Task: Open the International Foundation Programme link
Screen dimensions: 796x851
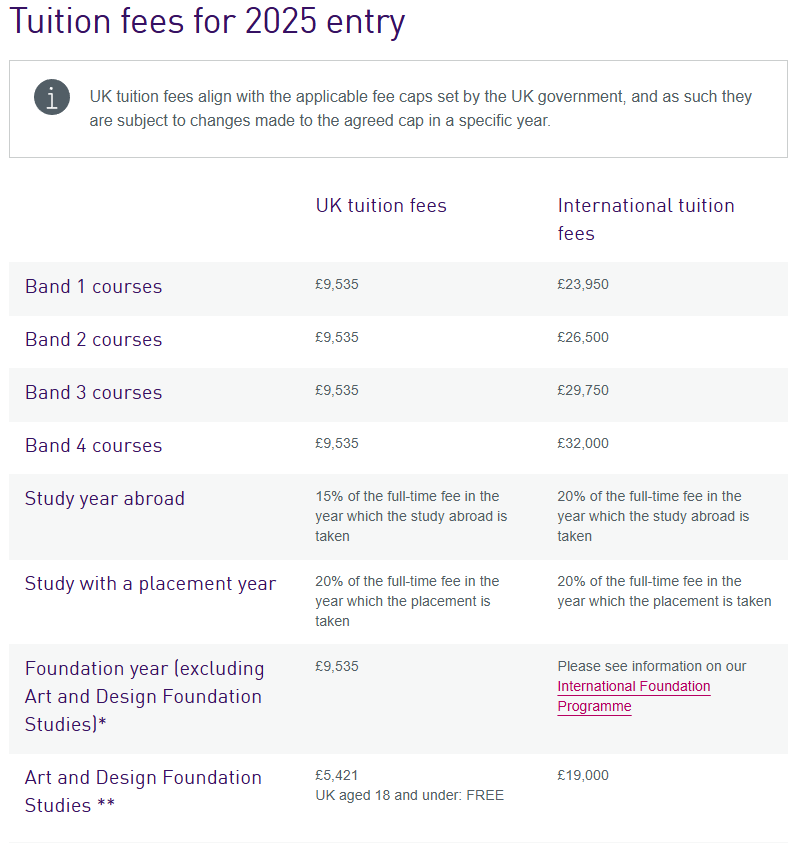Action: pos(633,697)
